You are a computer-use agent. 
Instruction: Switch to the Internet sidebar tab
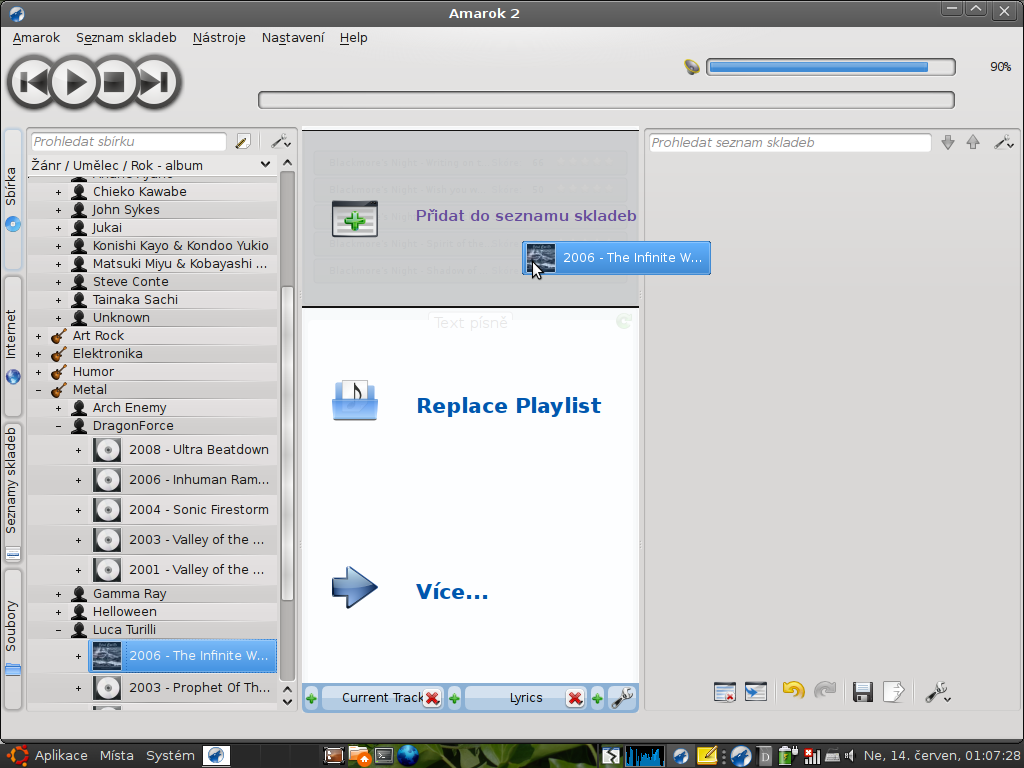[12, 346]
